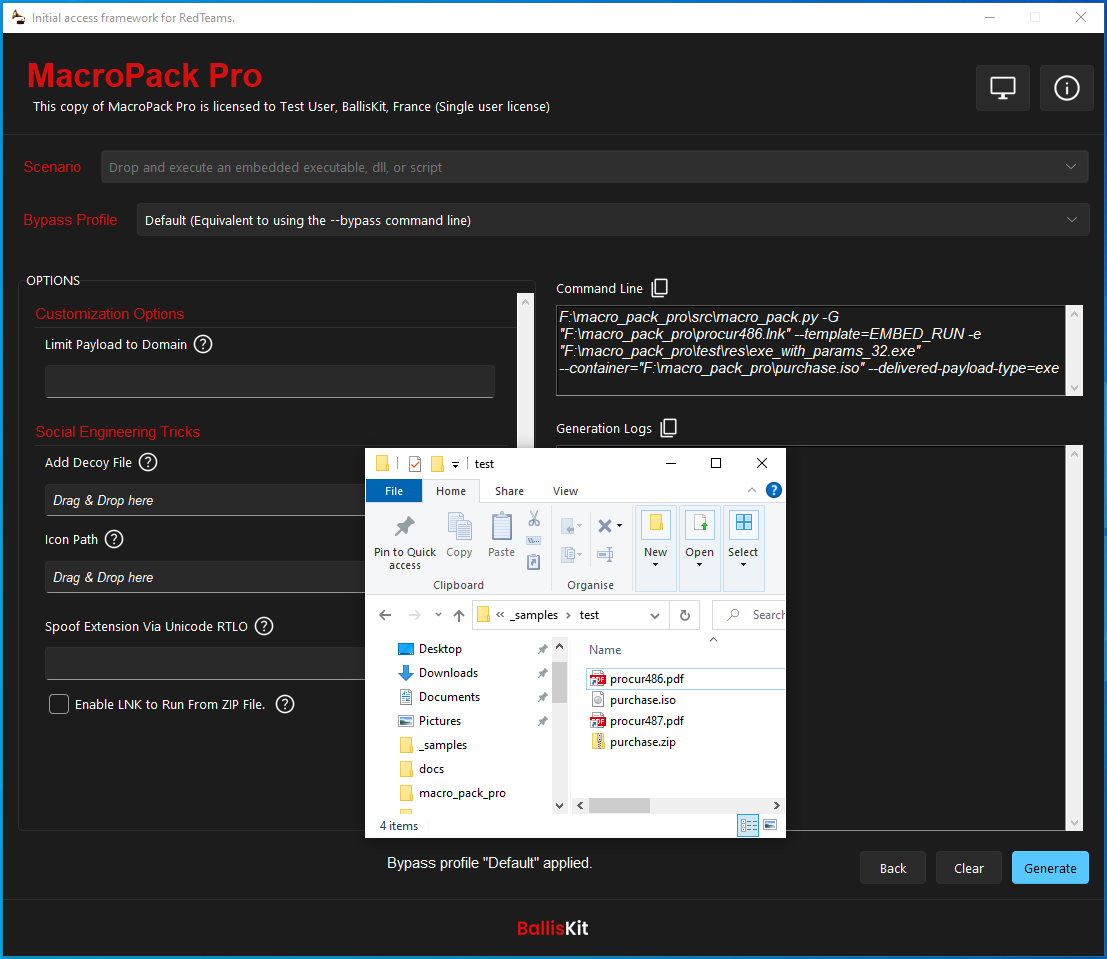Open macro_pack_pro folder in navigation pane

(x=462, y=793)
